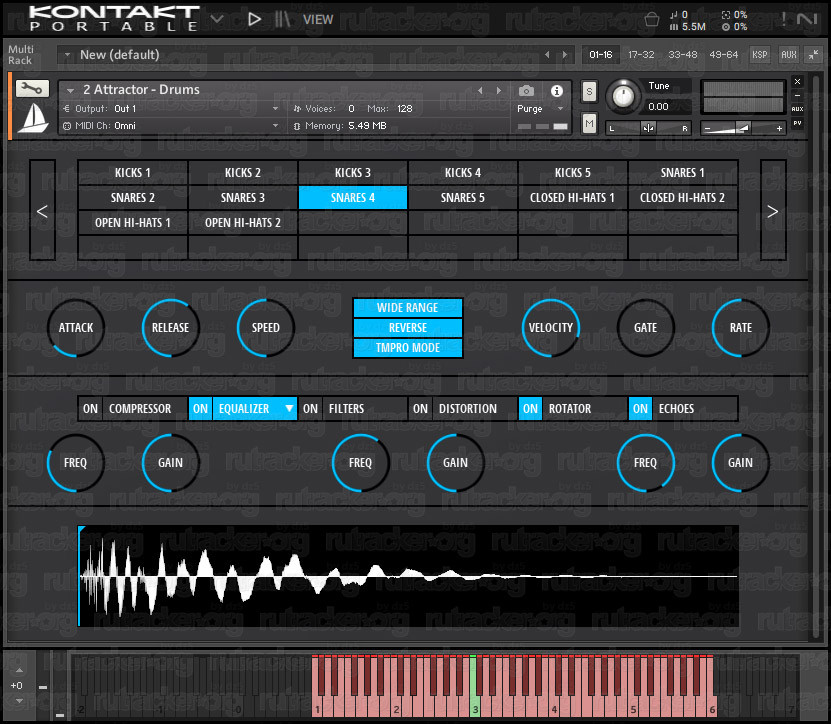This screenshot has height=724, width=831.
Task: Toggle the REVERSE mode
Action: (408, 328)
